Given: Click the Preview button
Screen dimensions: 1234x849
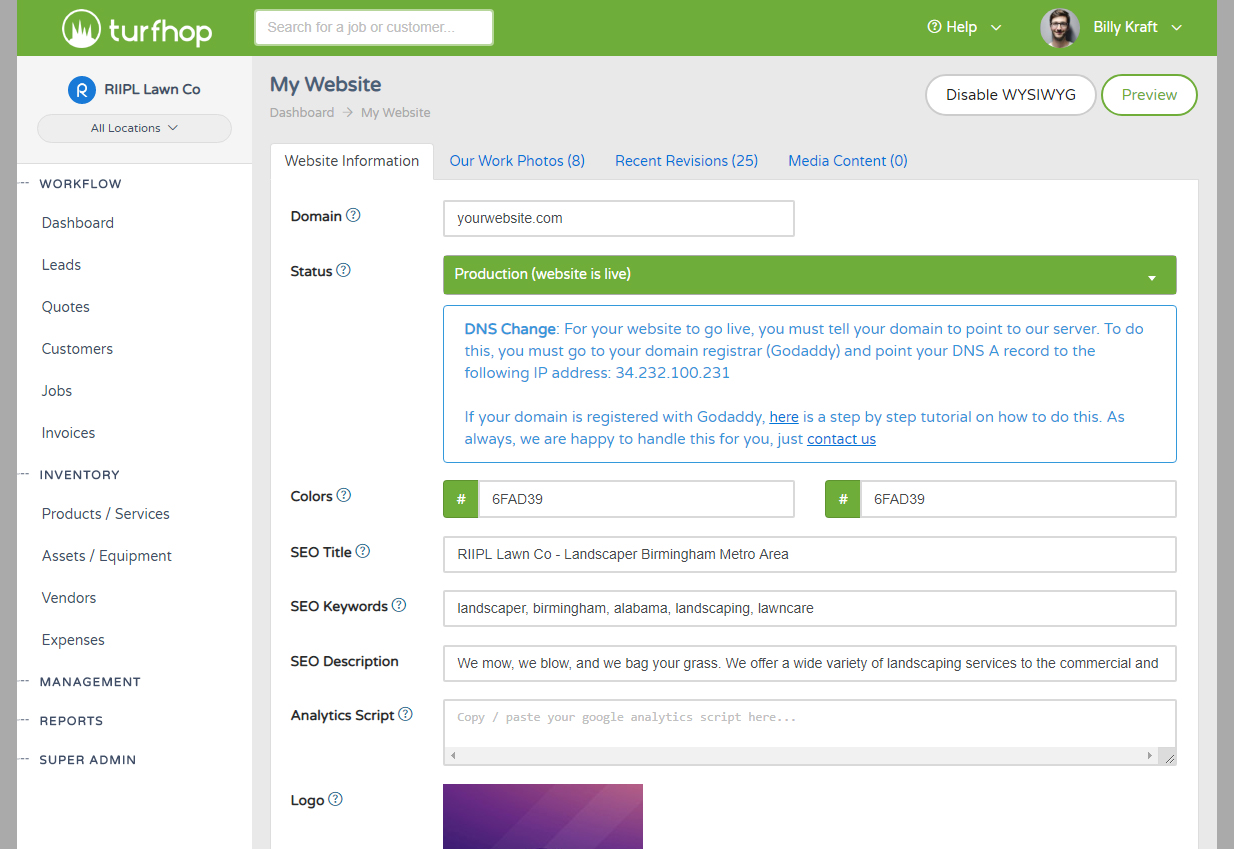Looking at the screenshot, I should pyautogui.click(x=1148, y=94).
